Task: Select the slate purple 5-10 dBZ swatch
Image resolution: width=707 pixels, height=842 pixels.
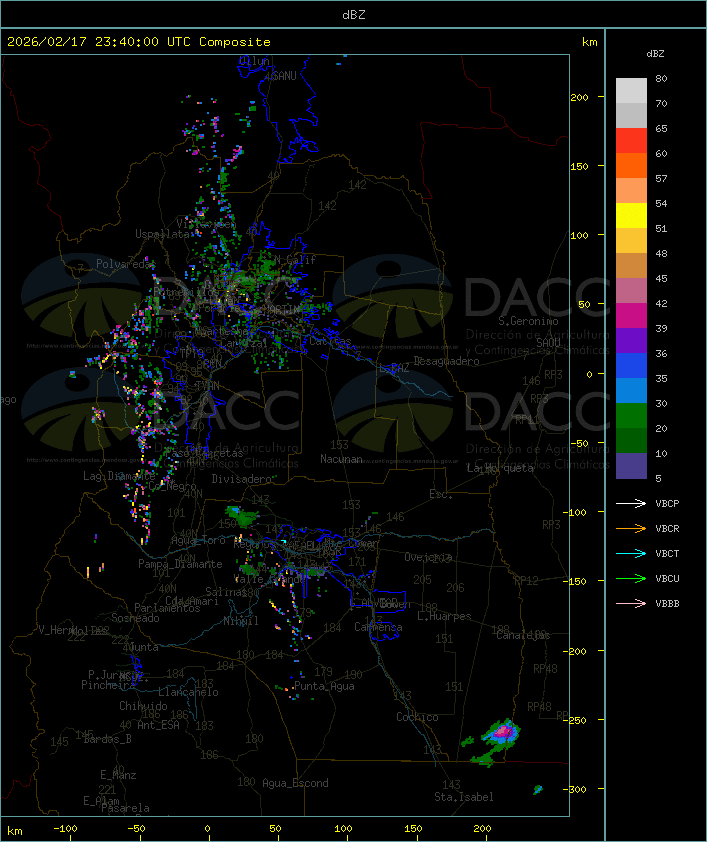Action: click(x=631, y=466)
